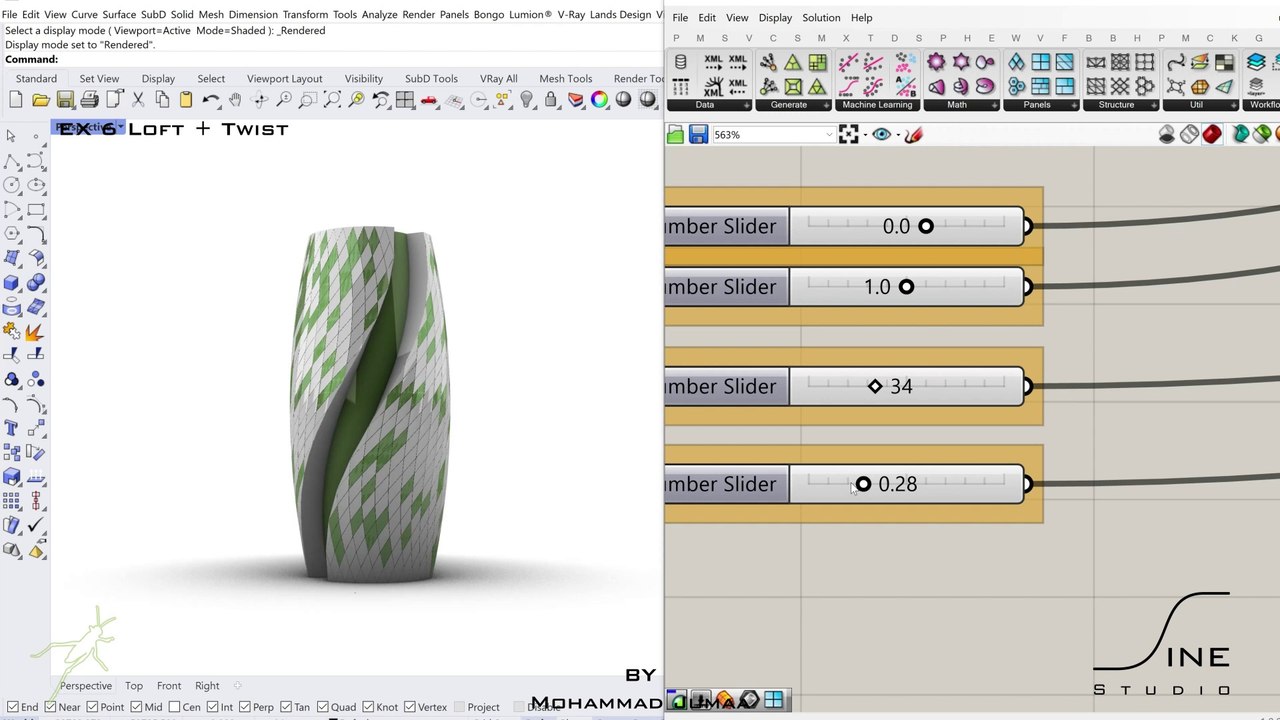This screenshot has height=720, width=1280.
Task: Open a file with the folder icon in Rhino
Action: pos(41,100)
